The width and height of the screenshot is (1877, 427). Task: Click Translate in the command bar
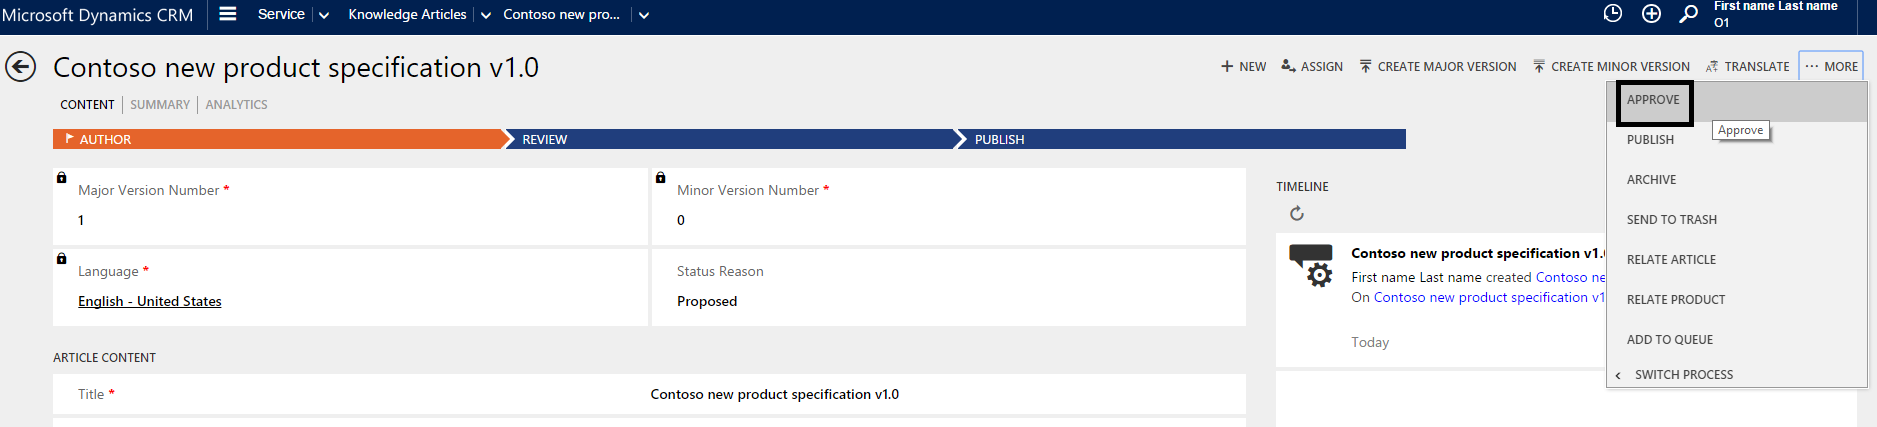click(1747, 66)
